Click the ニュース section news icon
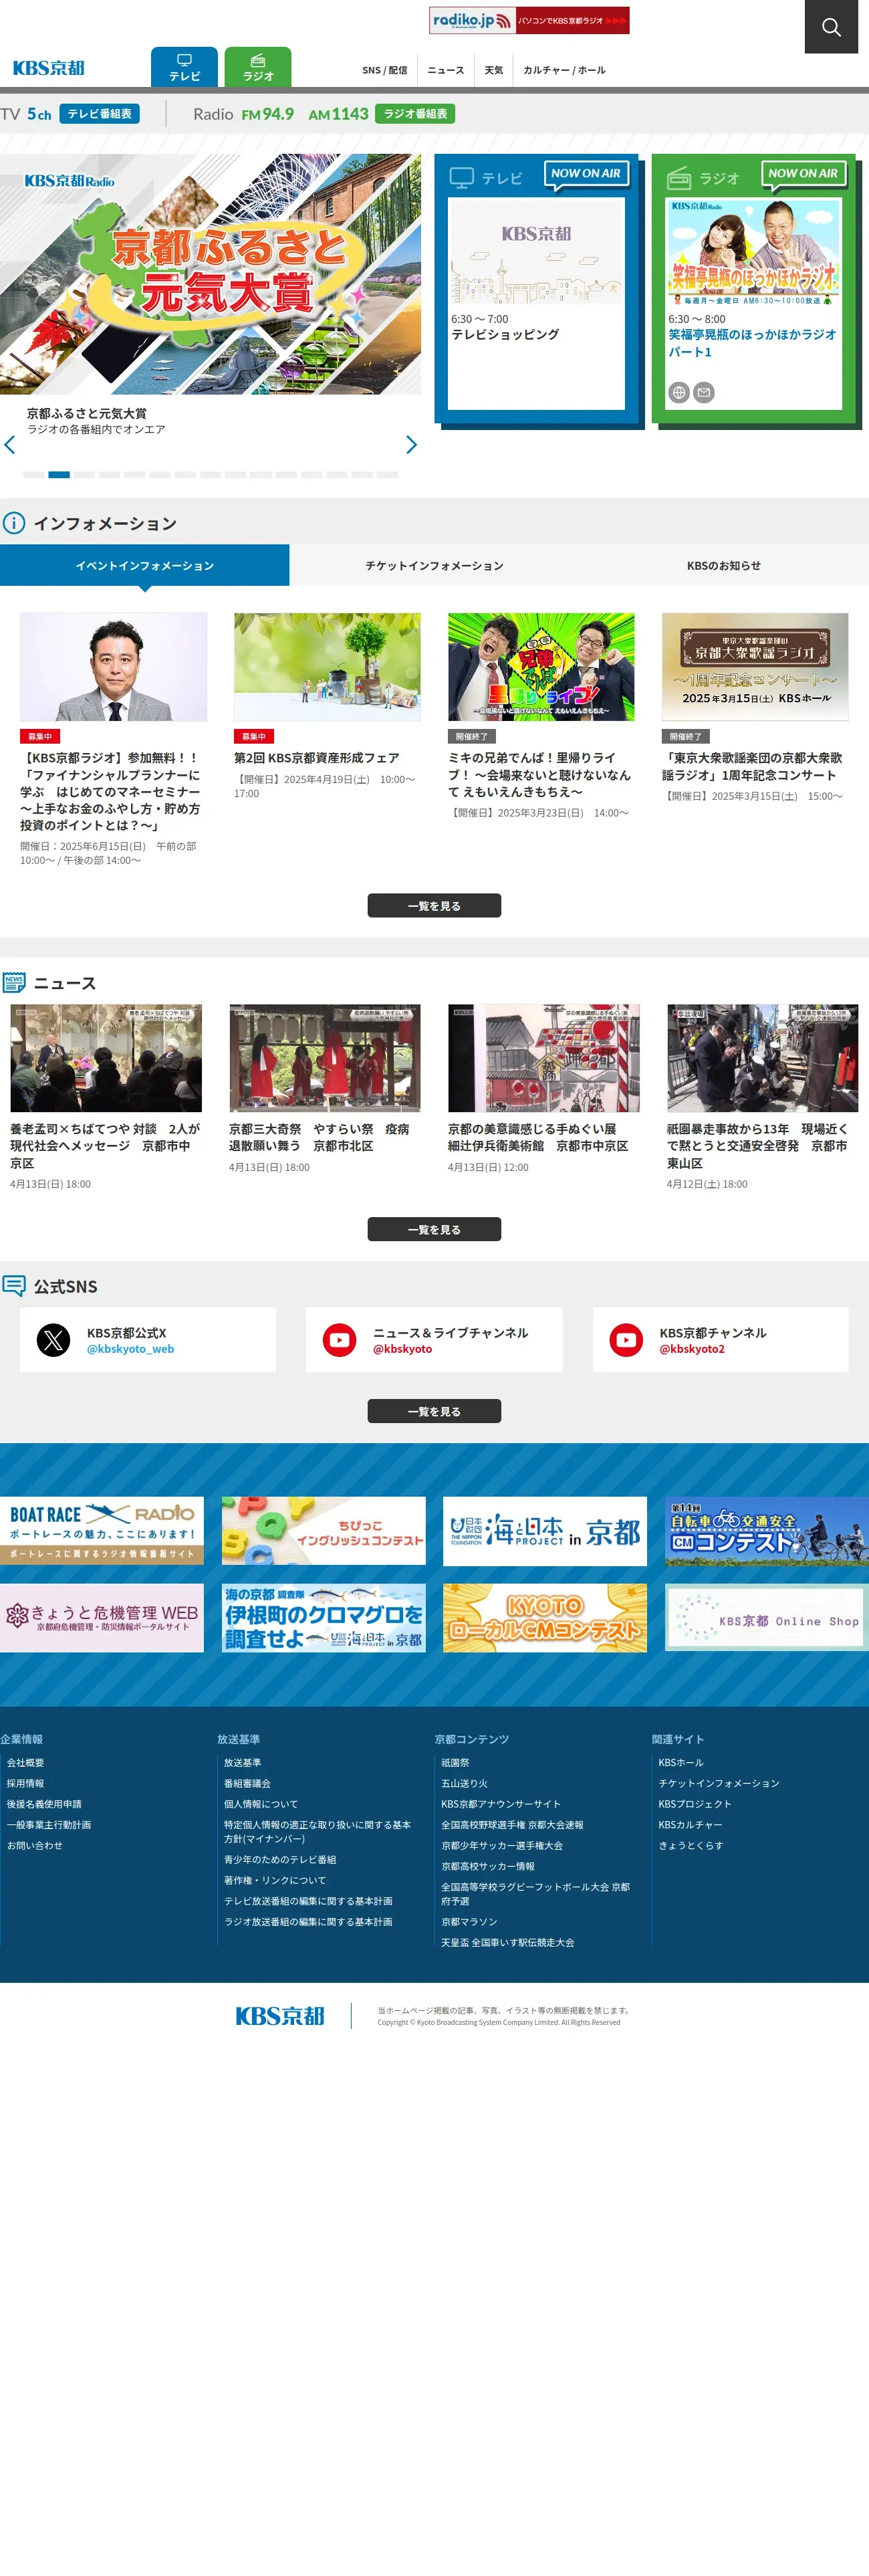Screen dimensions: 869x2576 click(14, 983)
